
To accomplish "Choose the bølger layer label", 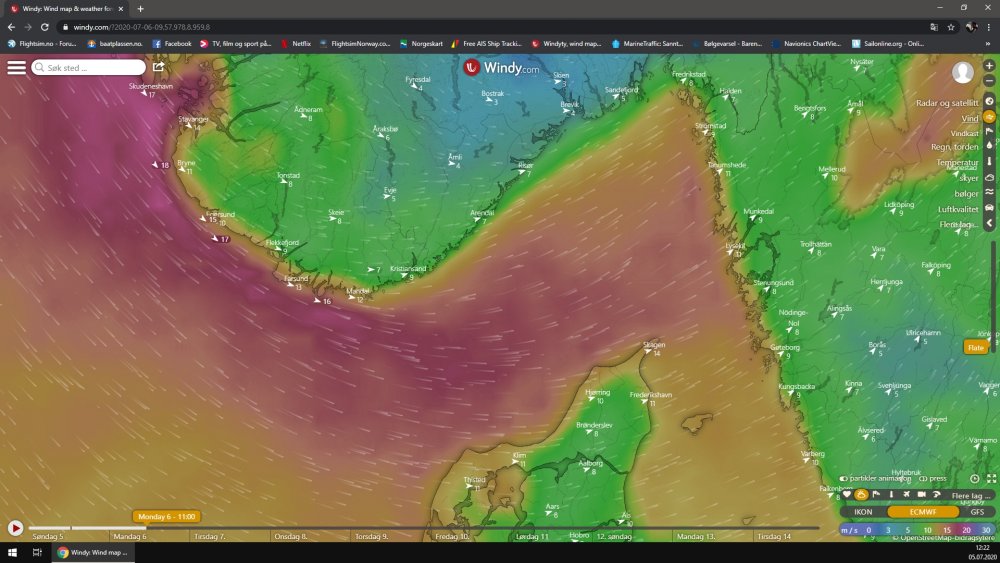I will pos(966,194).
